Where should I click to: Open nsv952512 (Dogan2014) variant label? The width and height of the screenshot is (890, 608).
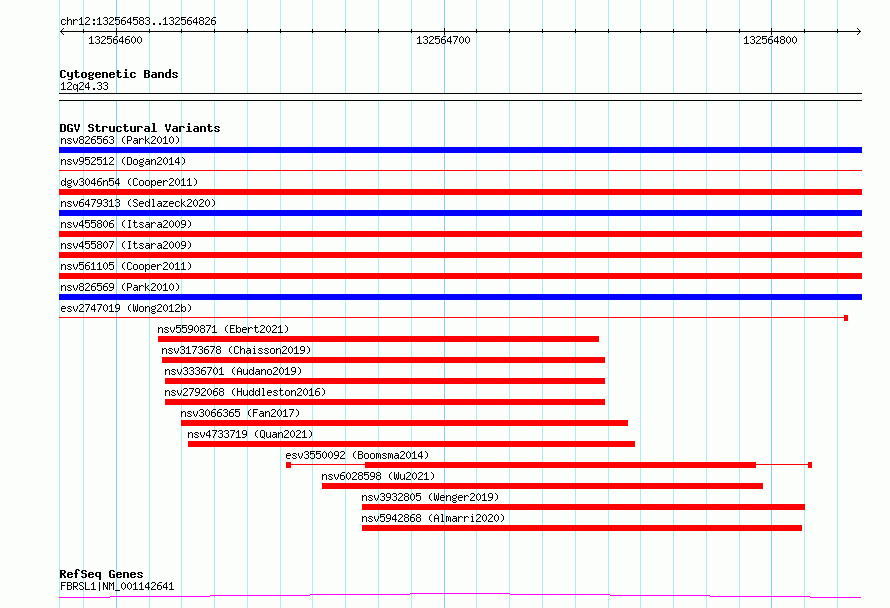point(123,161)
